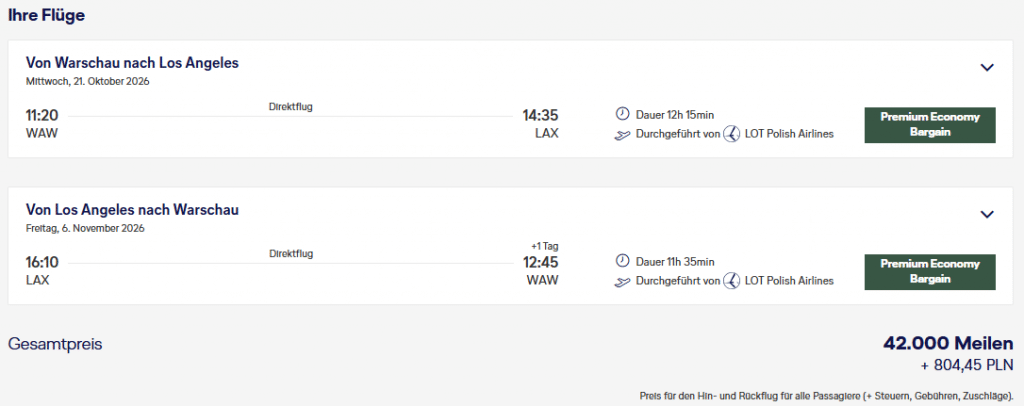1024x406 pixels.
Task: Click the airplane icon on the outbound flight
Action: pyautogui.click(x=623, y=135)
